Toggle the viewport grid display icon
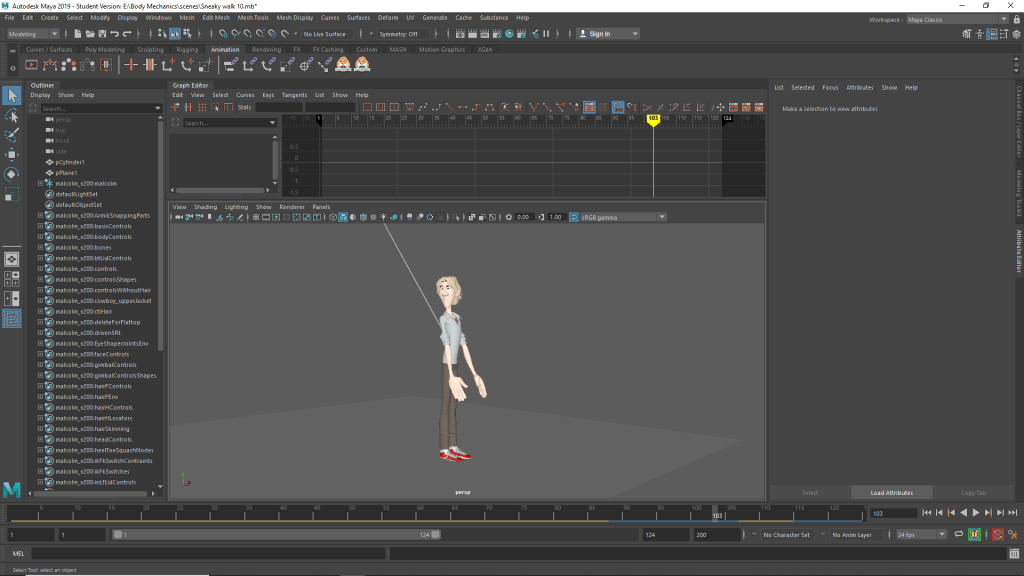Screen dimensions: 1024x576 (256, 217)
